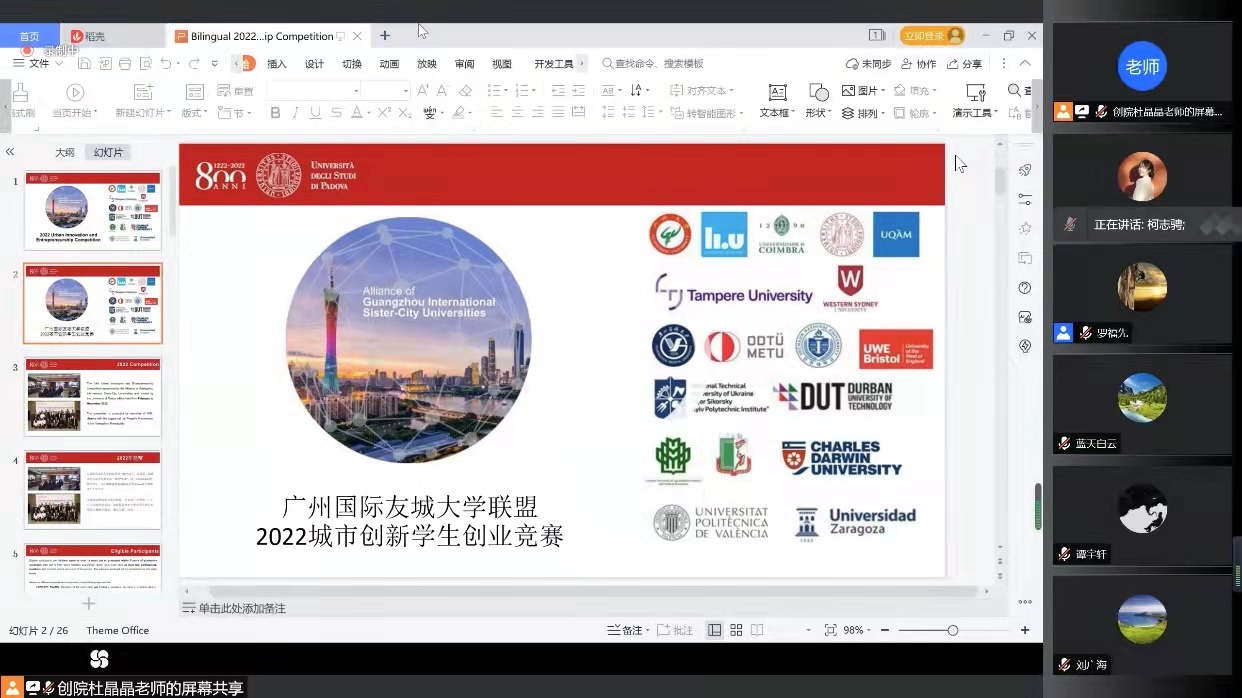The height and width of the screenshot is (698, 1242).
Task: Click the Clear Formatting eraser icon
Action: (x=465, y=90)
